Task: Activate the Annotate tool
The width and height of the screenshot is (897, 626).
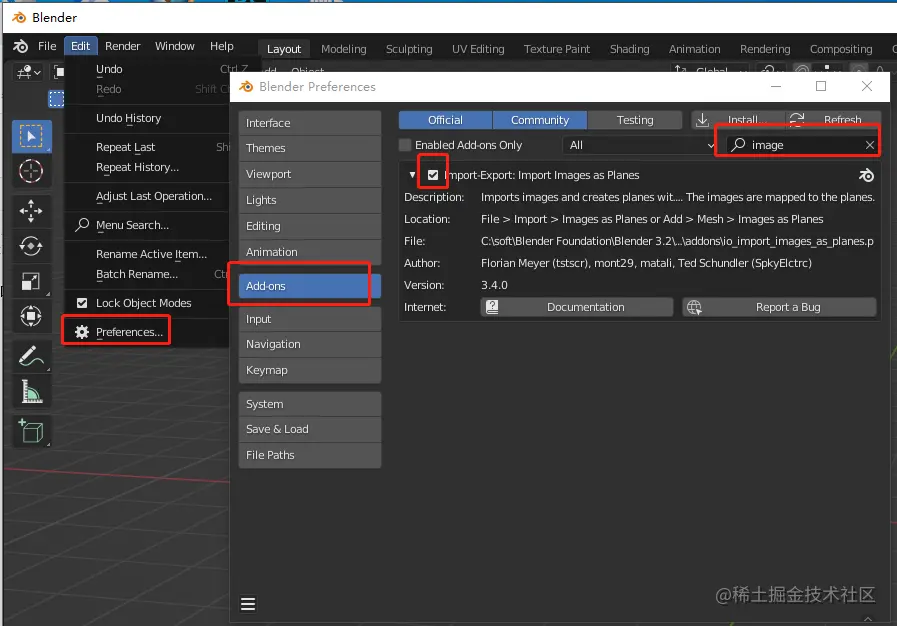Action: pyautogui.click(x=31, y=356)
